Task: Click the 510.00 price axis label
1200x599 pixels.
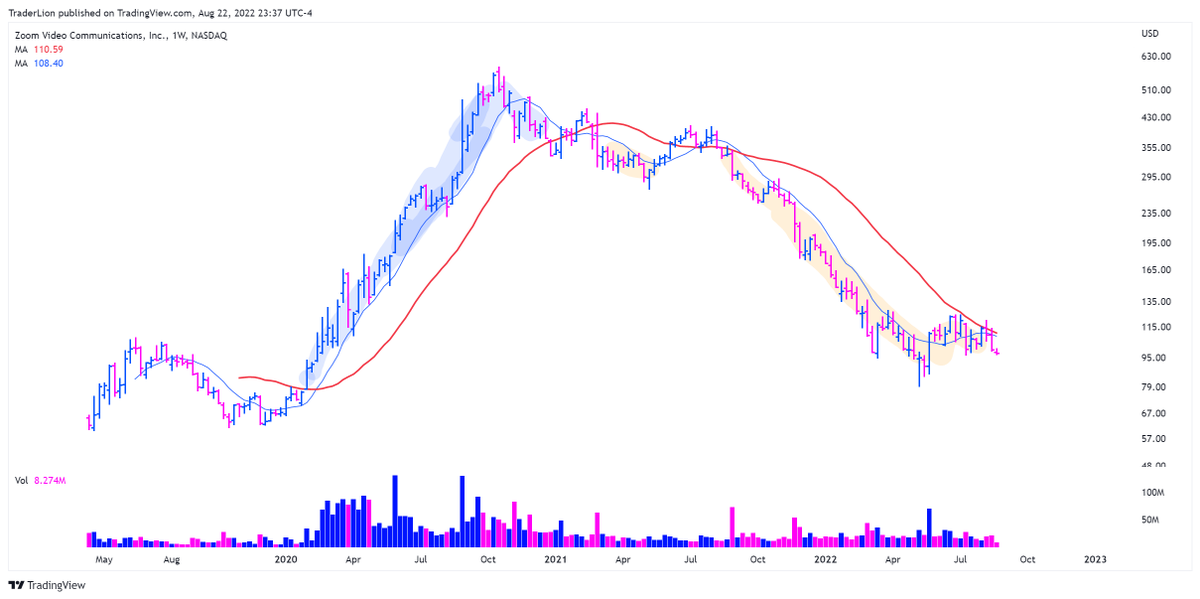Action: pyautogui.click(x=1157, y=90)
